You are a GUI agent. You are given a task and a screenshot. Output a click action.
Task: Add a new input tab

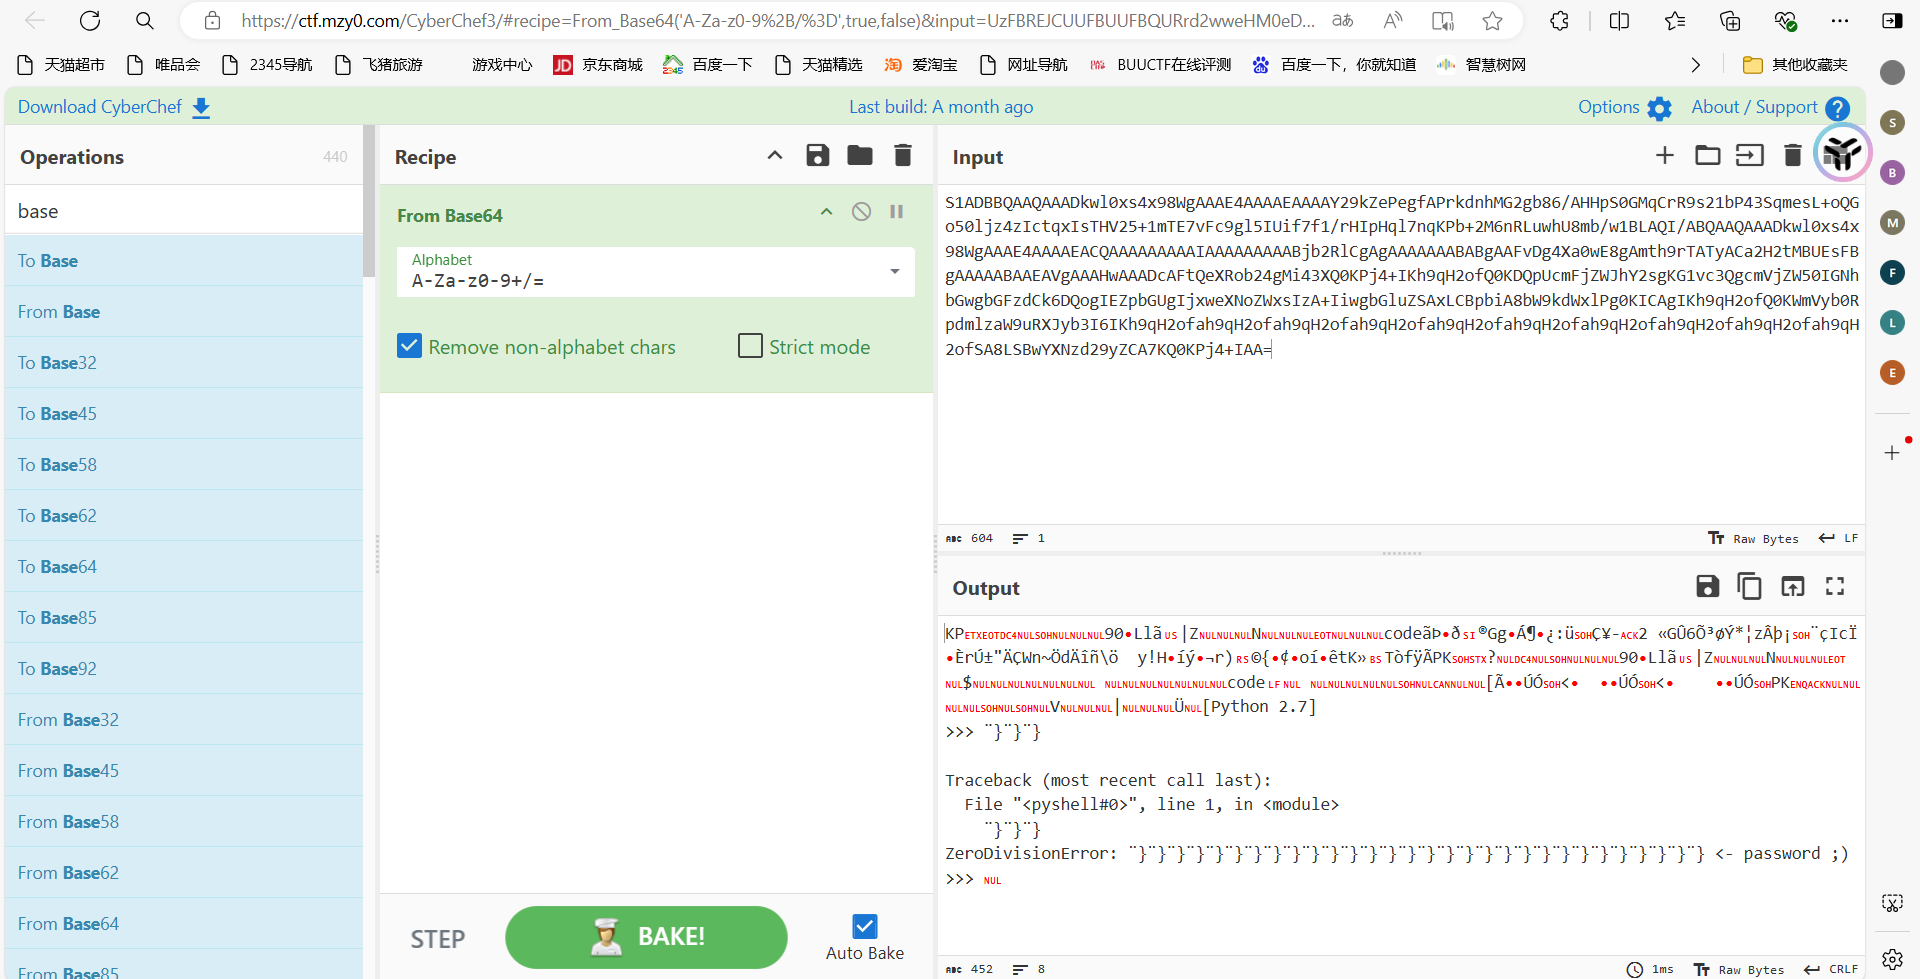click(x=1664, y=155)
